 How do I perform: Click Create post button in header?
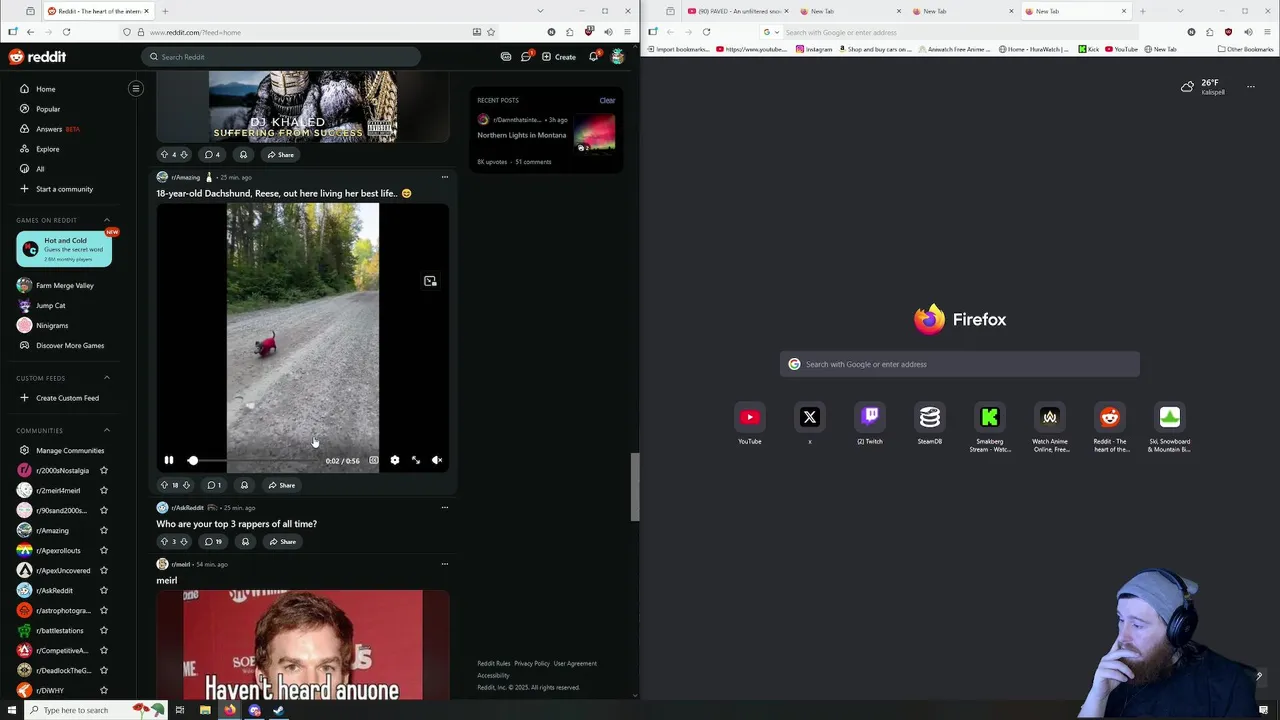pyautogui.click(x=559, y=57)
